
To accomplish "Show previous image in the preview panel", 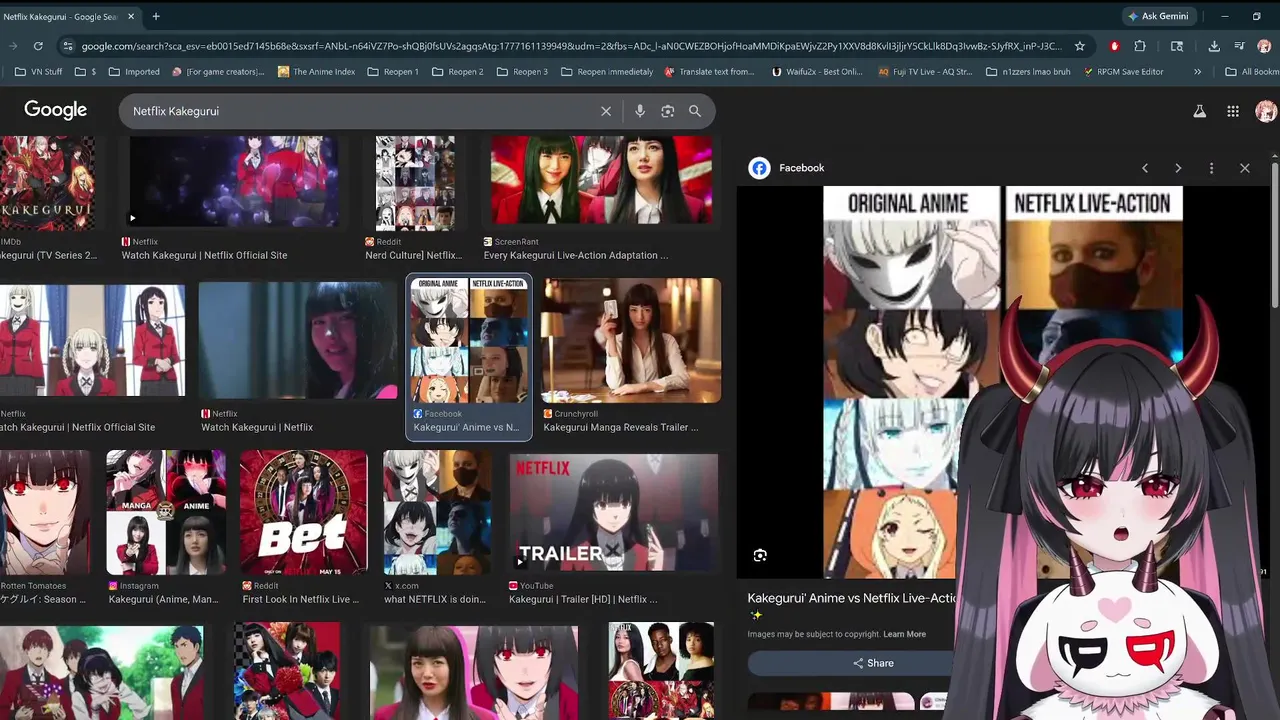I will point(1145,168).
